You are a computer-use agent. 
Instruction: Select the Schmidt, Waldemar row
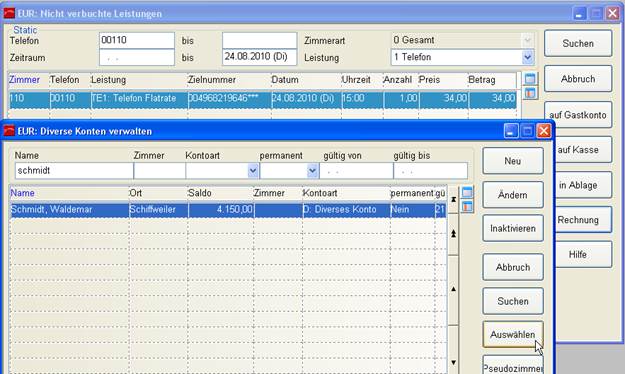[x=228, y=210]
